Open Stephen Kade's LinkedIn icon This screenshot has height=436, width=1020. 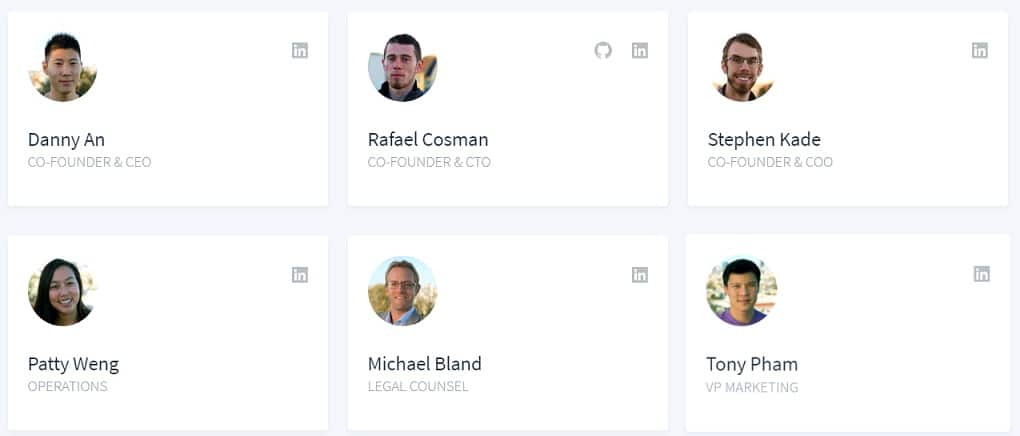click(x=980, y=50)
